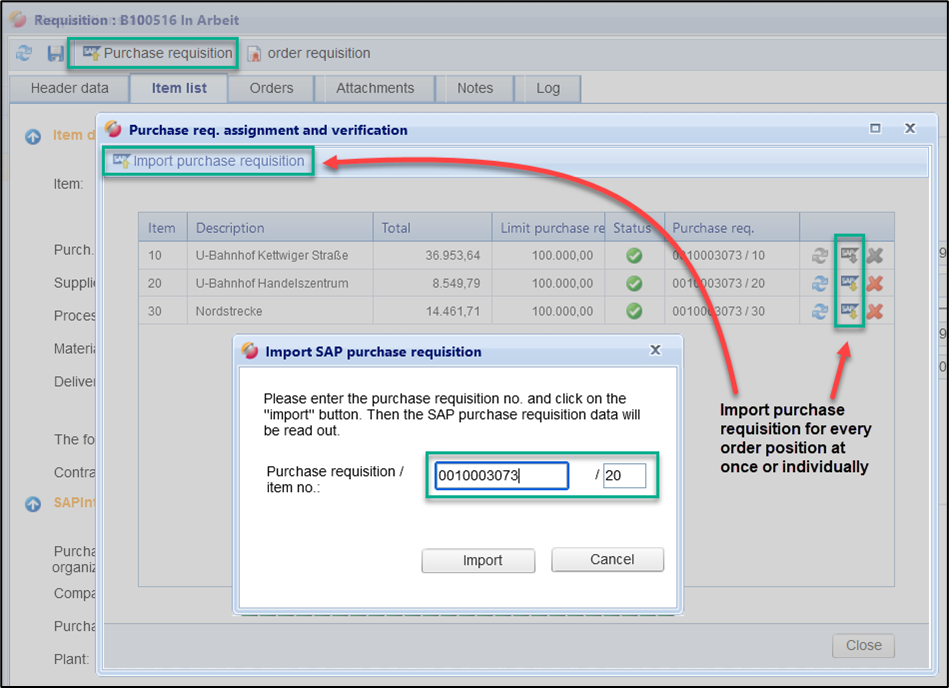Maximize the Purchase req. assignment dialog
This screenshot has height=688, width=949.
tap(875, 129)
